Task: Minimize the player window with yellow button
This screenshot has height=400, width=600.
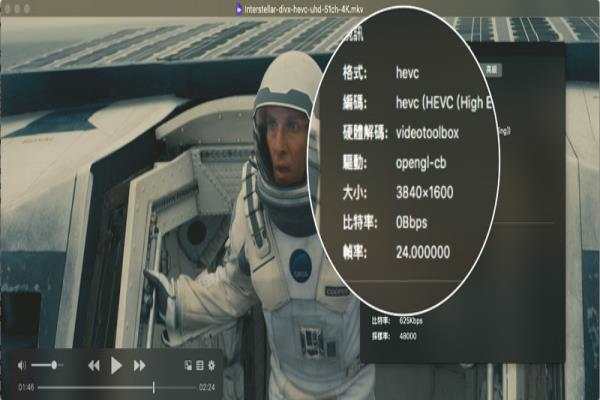Action: [x=17, y=8]
